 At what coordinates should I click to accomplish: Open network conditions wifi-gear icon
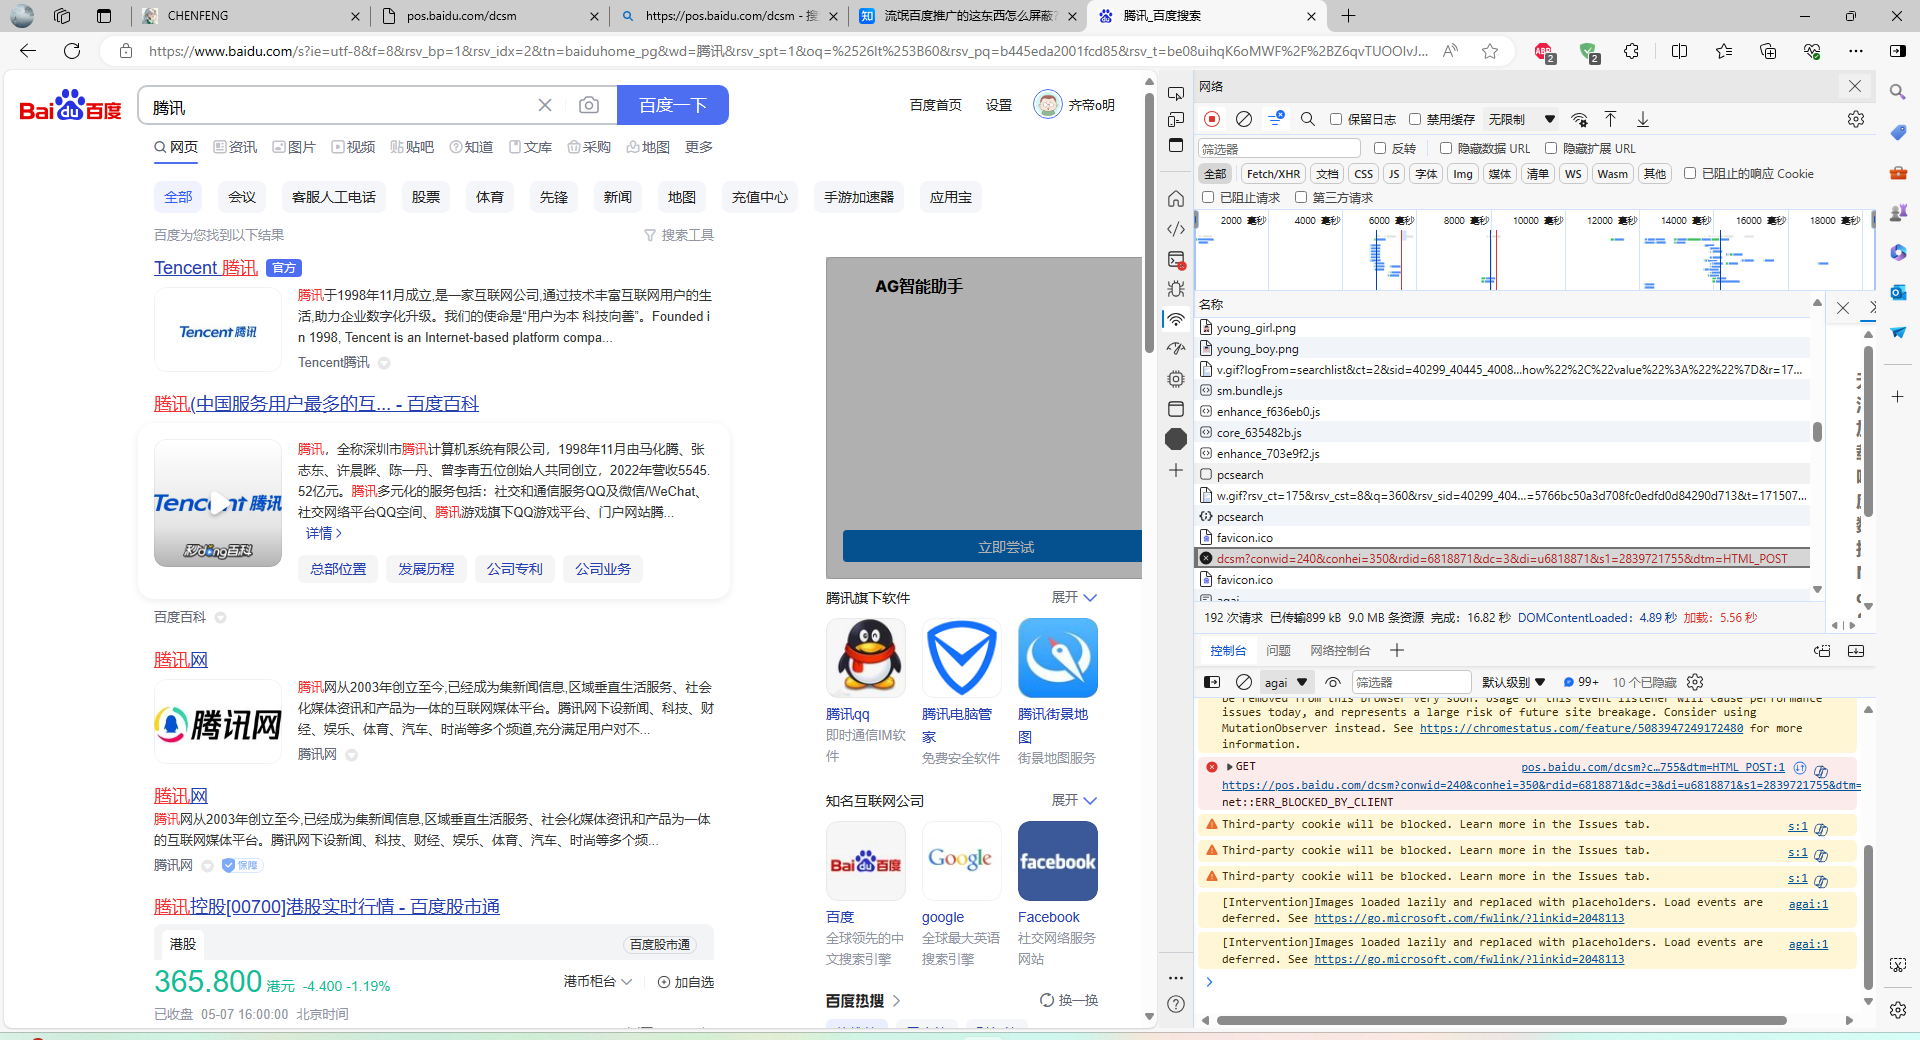tap(1579, 119)
